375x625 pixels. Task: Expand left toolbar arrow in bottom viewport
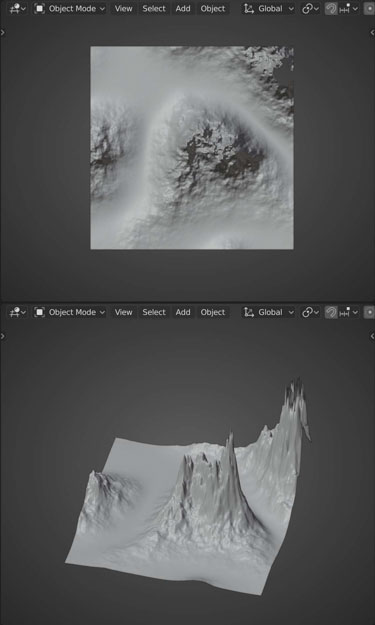(x=3, y=336)
